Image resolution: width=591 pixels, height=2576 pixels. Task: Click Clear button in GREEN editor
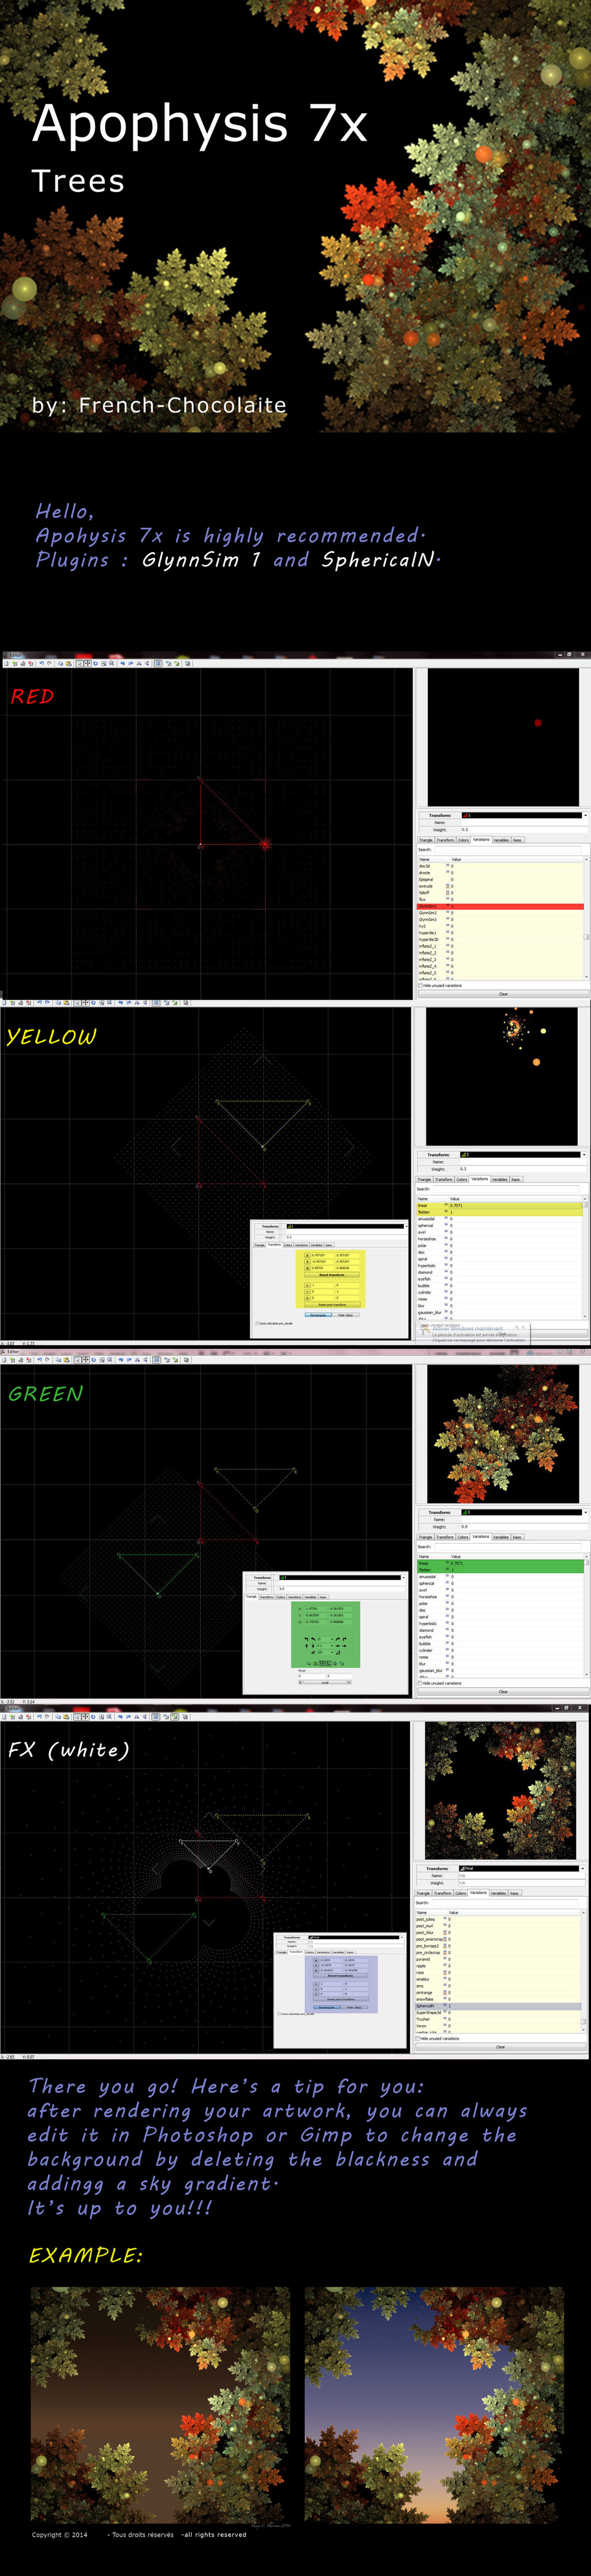tap(503, 1692)
